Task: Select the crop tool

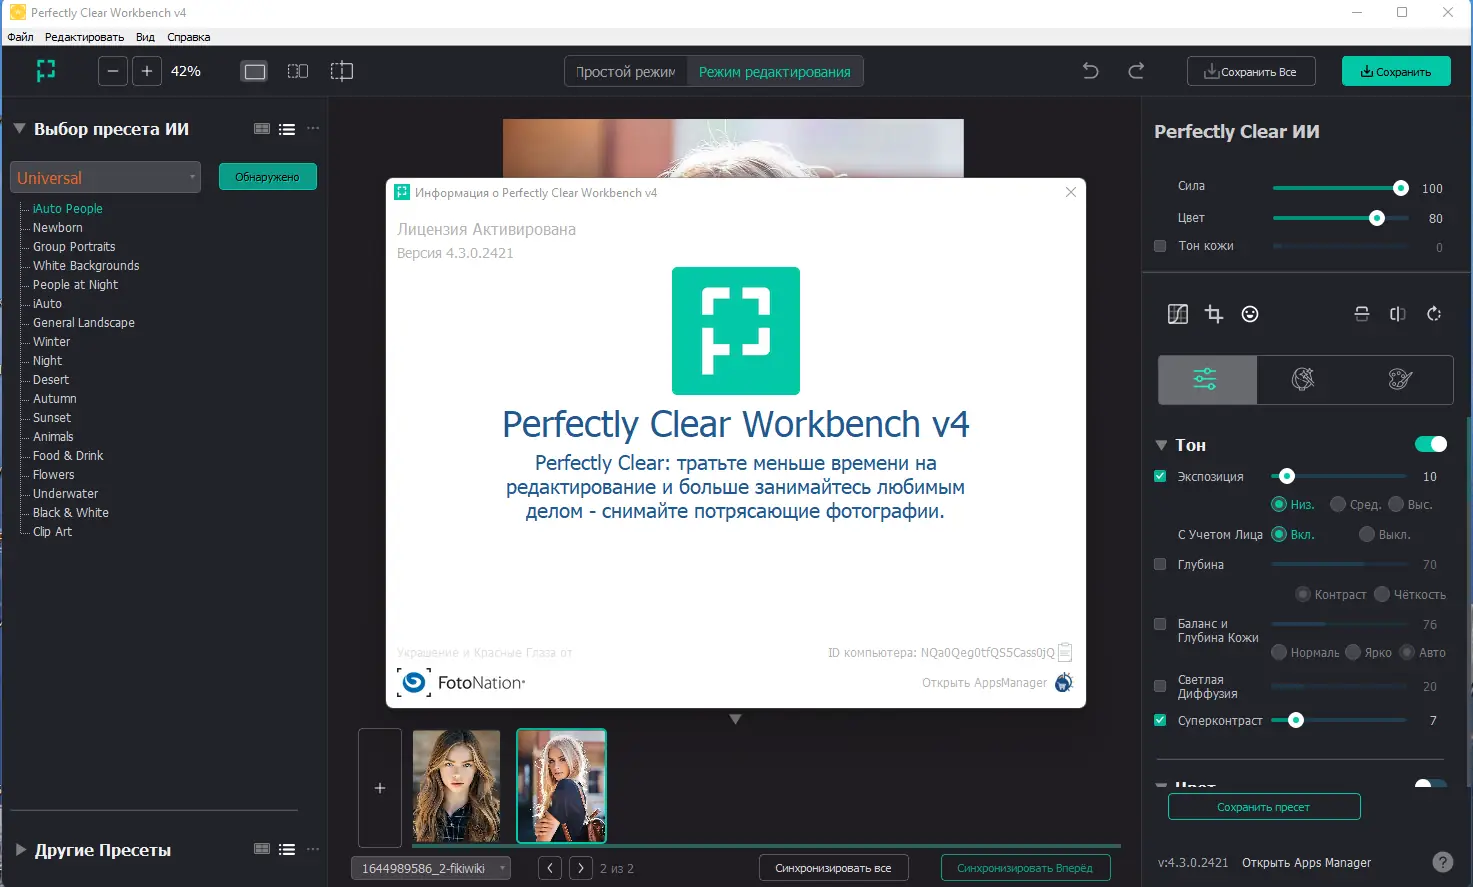Action: (x=1214, y=314)
